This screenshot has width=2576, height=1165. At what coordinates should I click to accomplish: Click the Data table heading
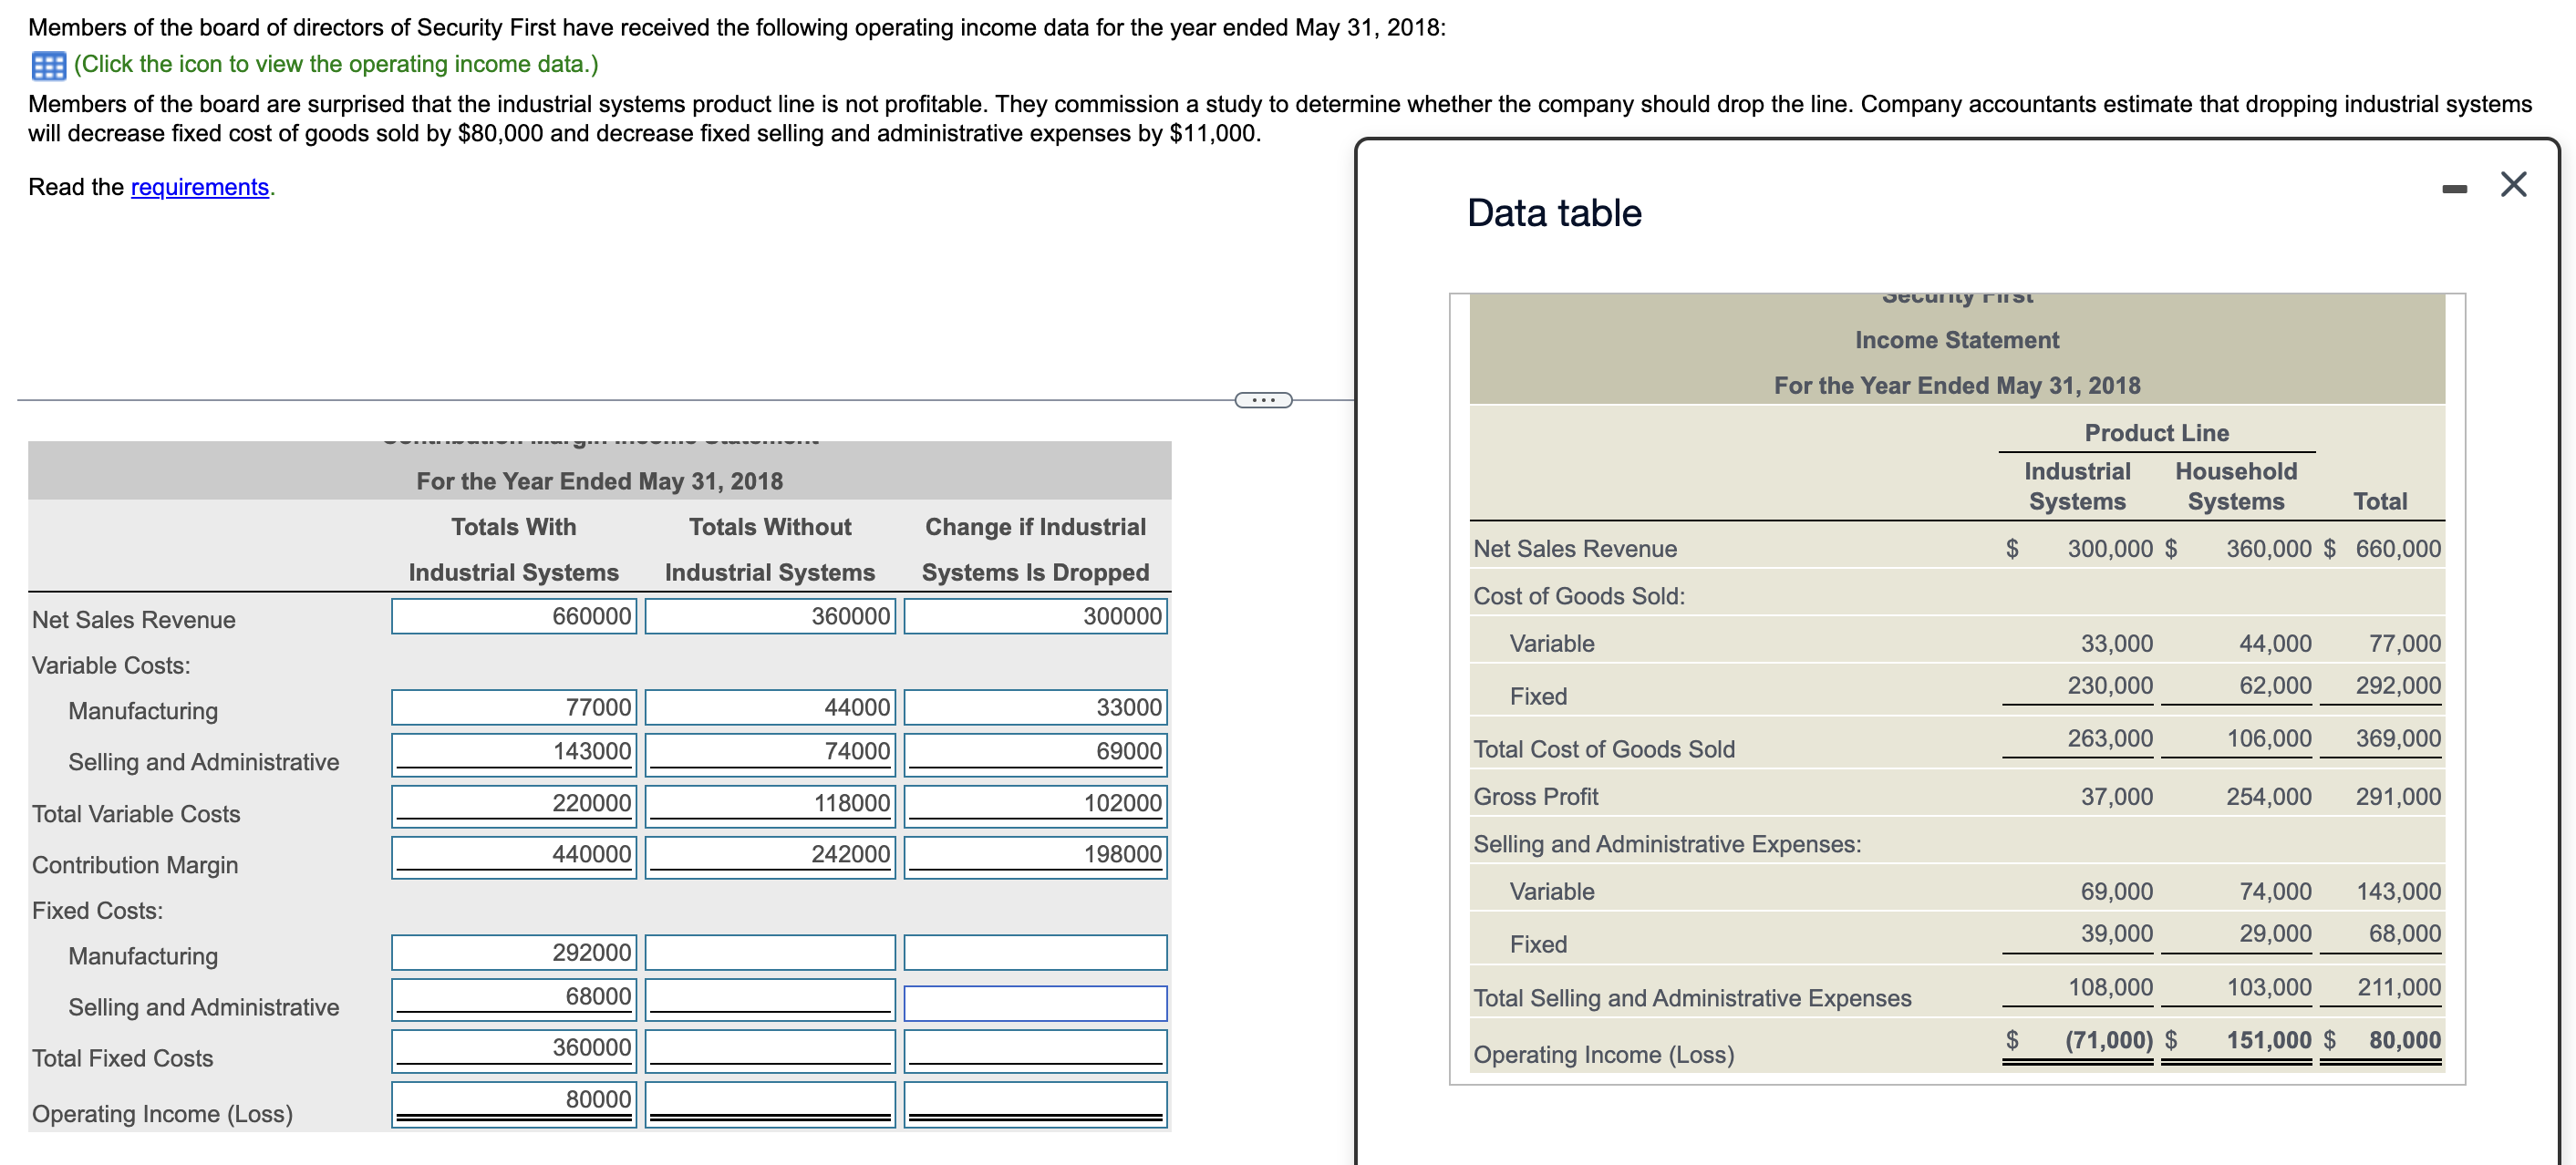[x=1554, y=213]
